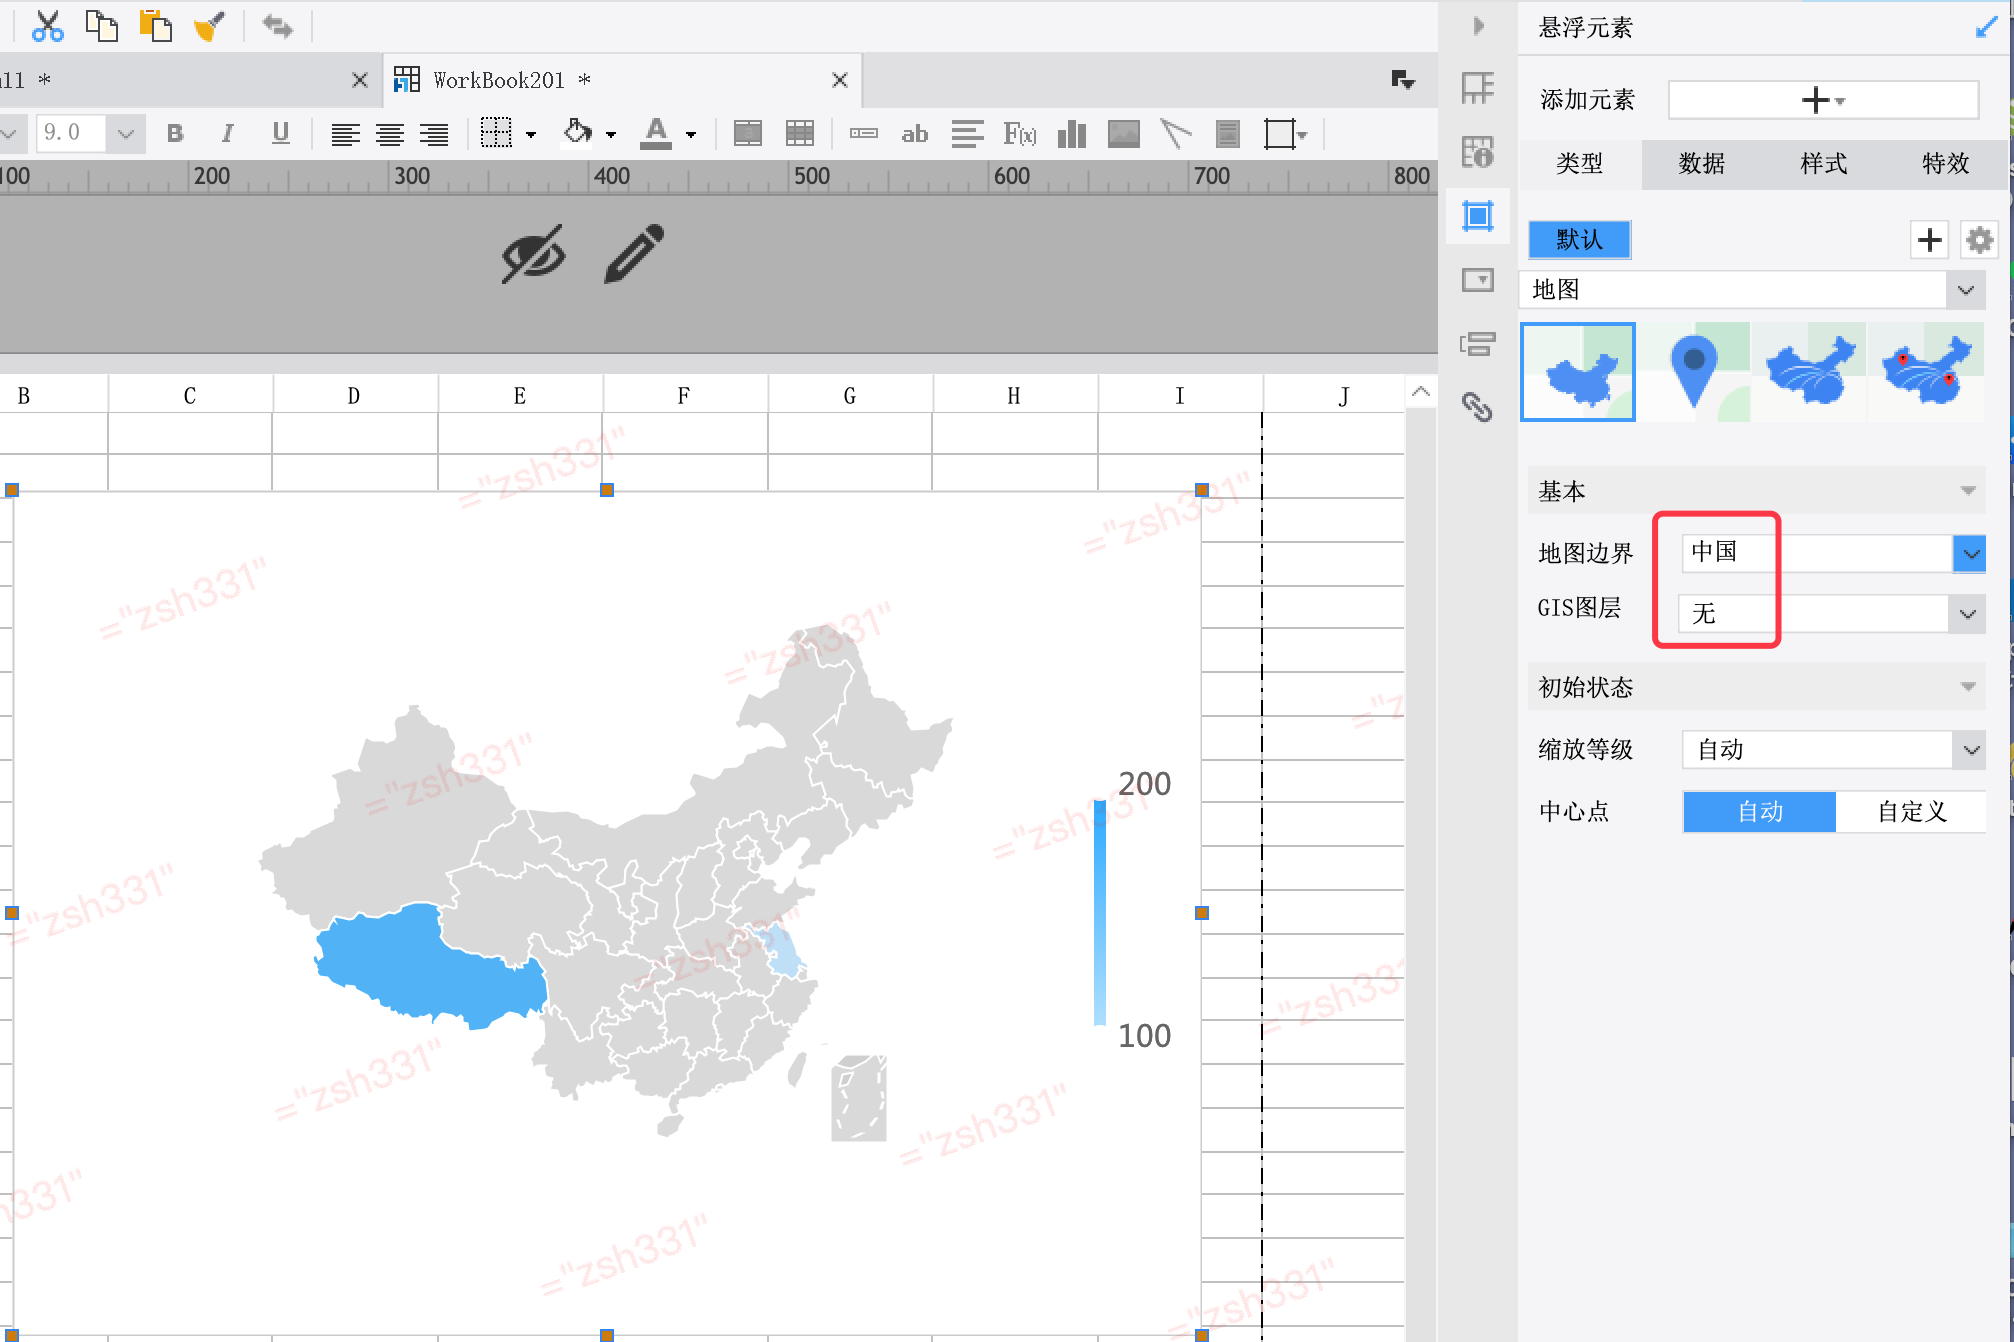
Task: Align text right
Action: click(434, 134)
